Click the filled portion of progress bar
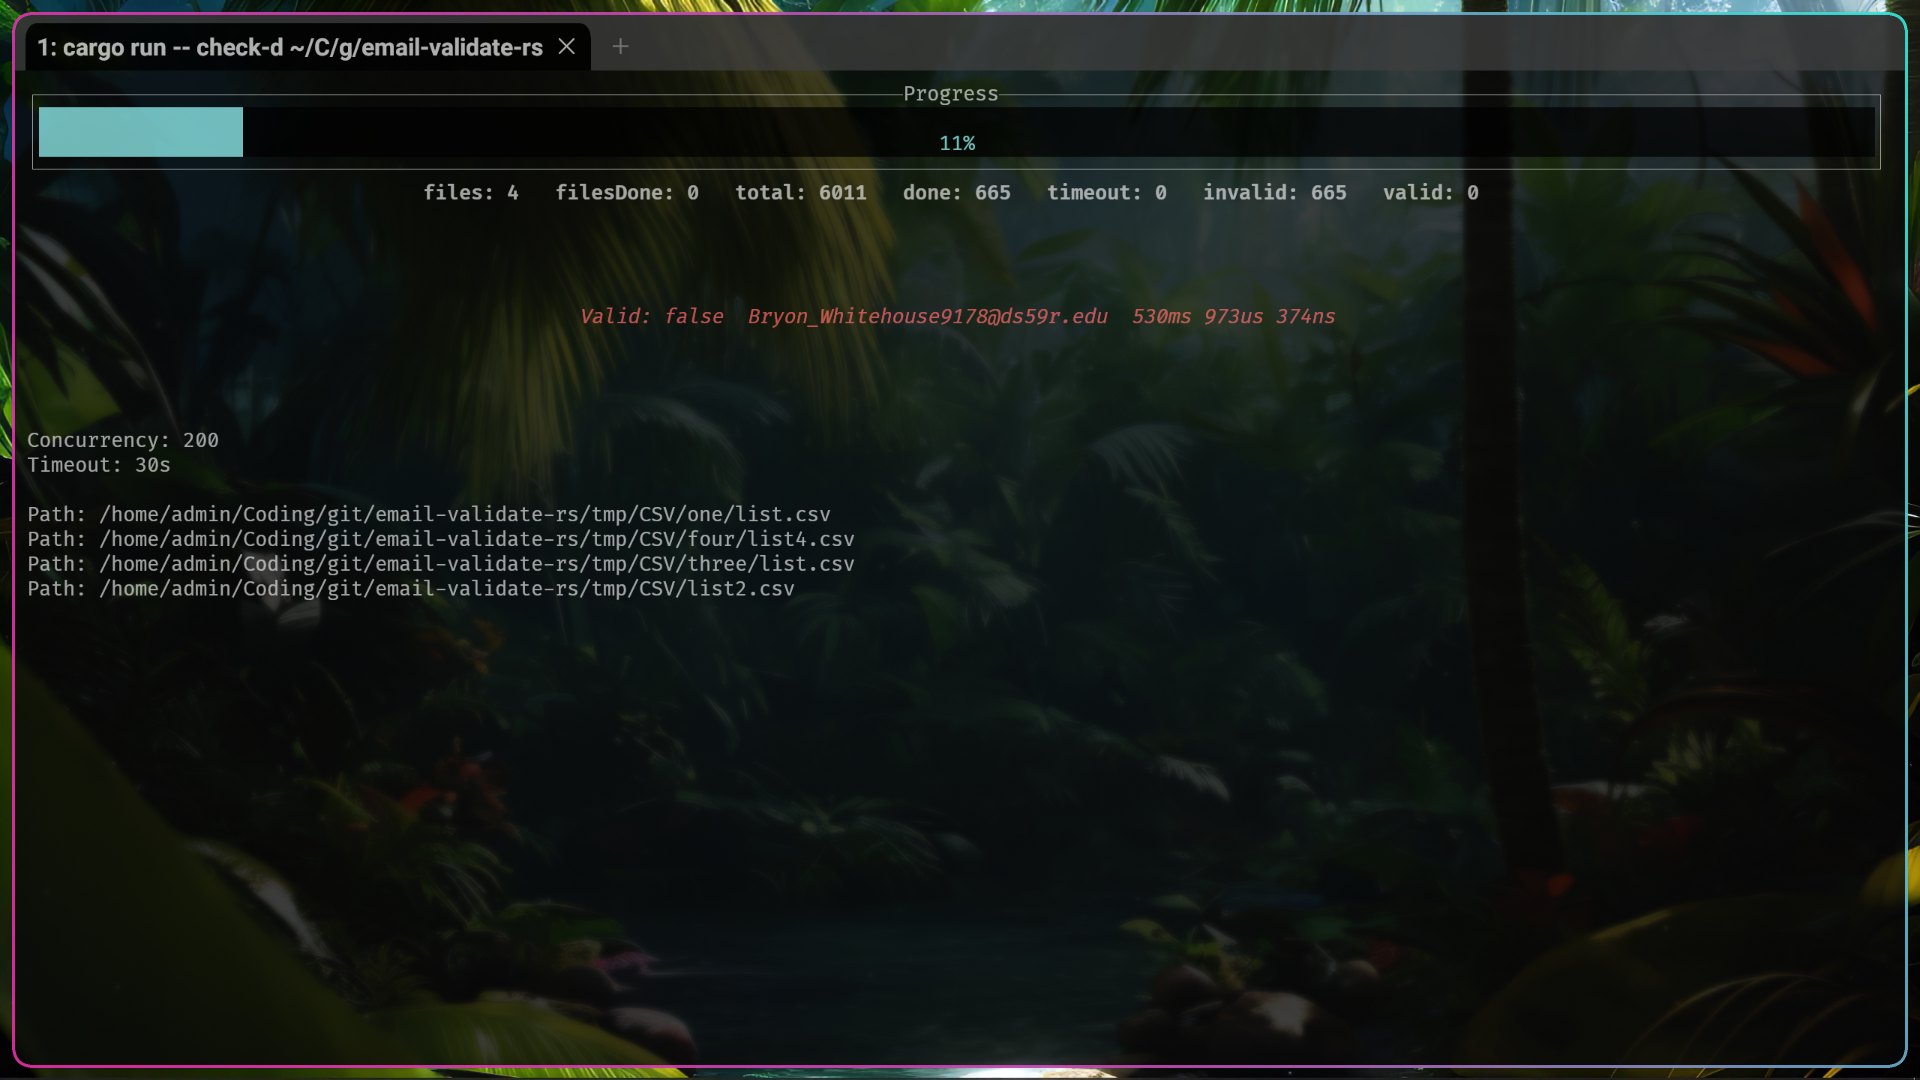Image resolution: width=1920 pixels, height=1080 pixels. (x=141, y=132)
